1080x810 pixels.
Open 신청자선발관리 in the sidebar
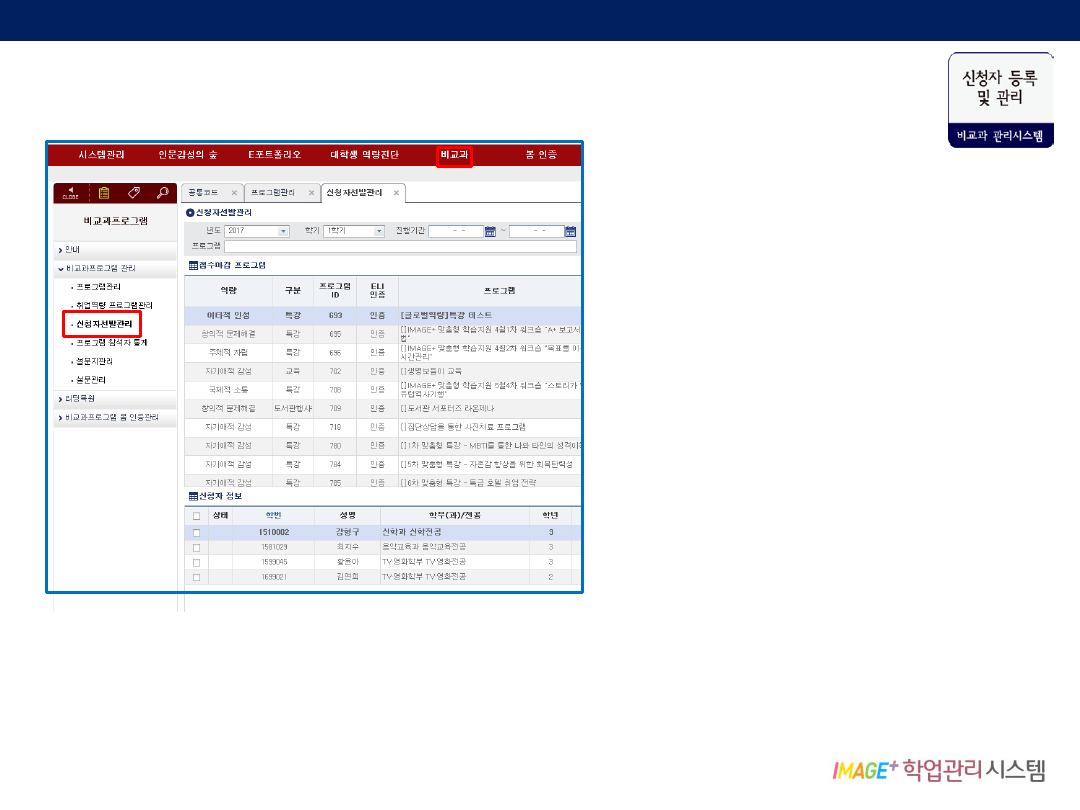pos(104,324)
